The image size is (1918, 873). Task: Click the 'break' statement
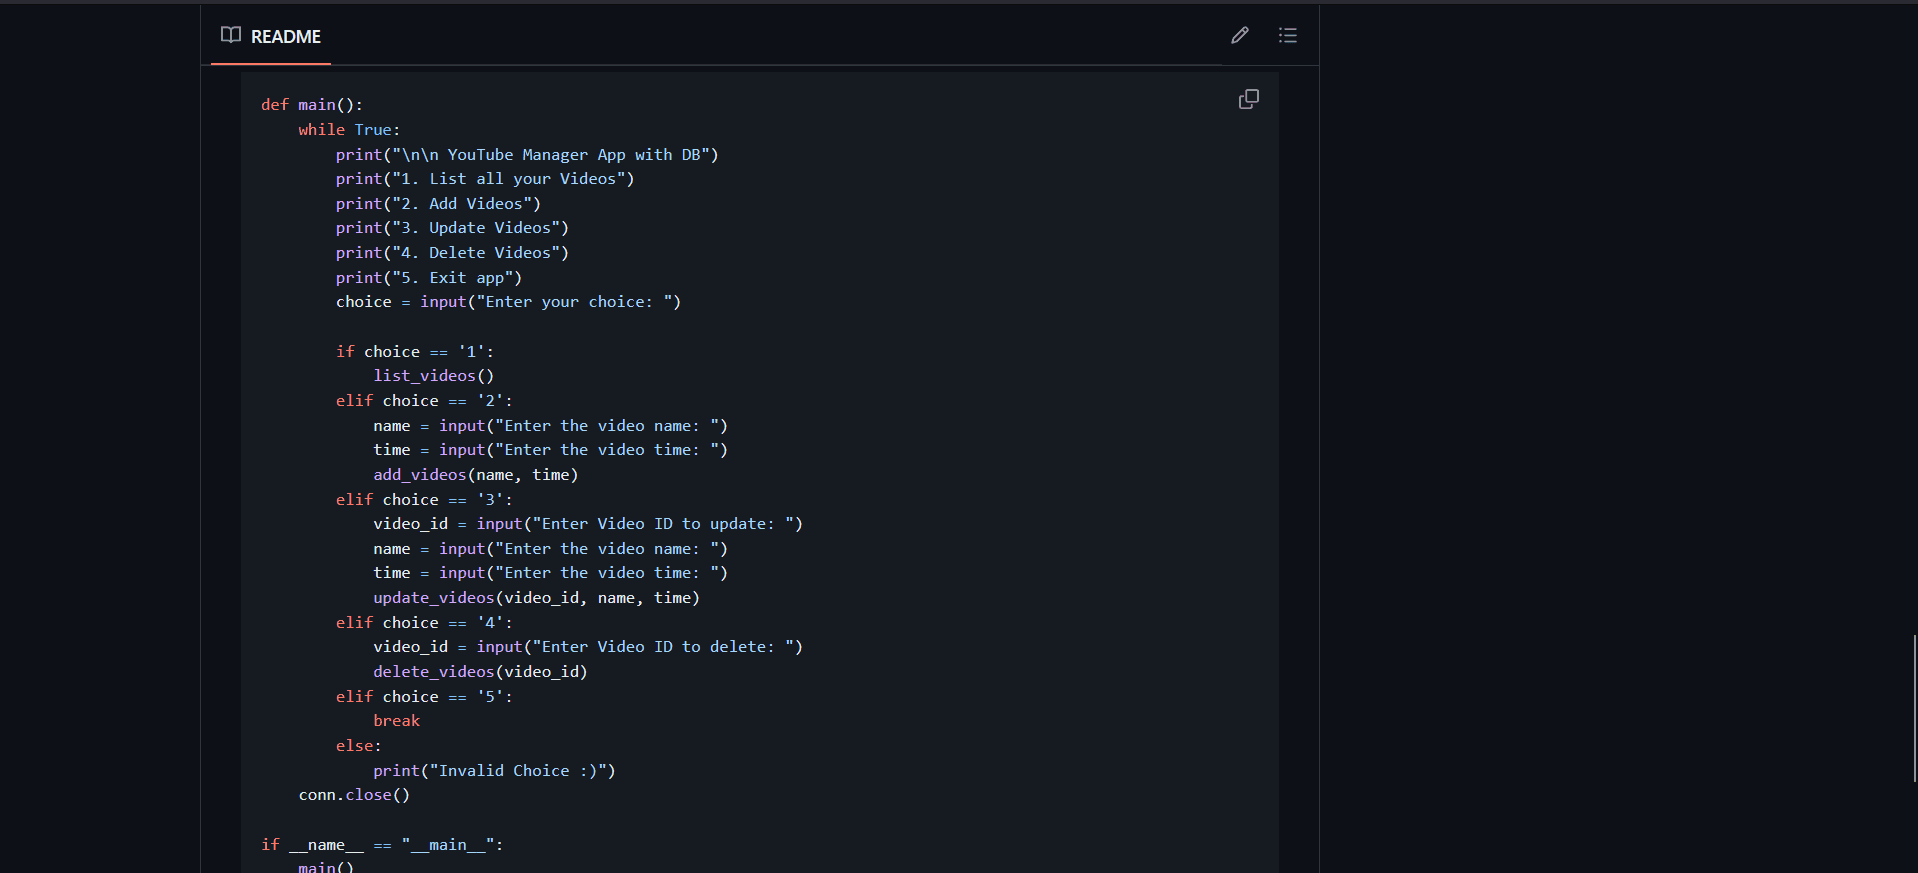pos(397,721)
